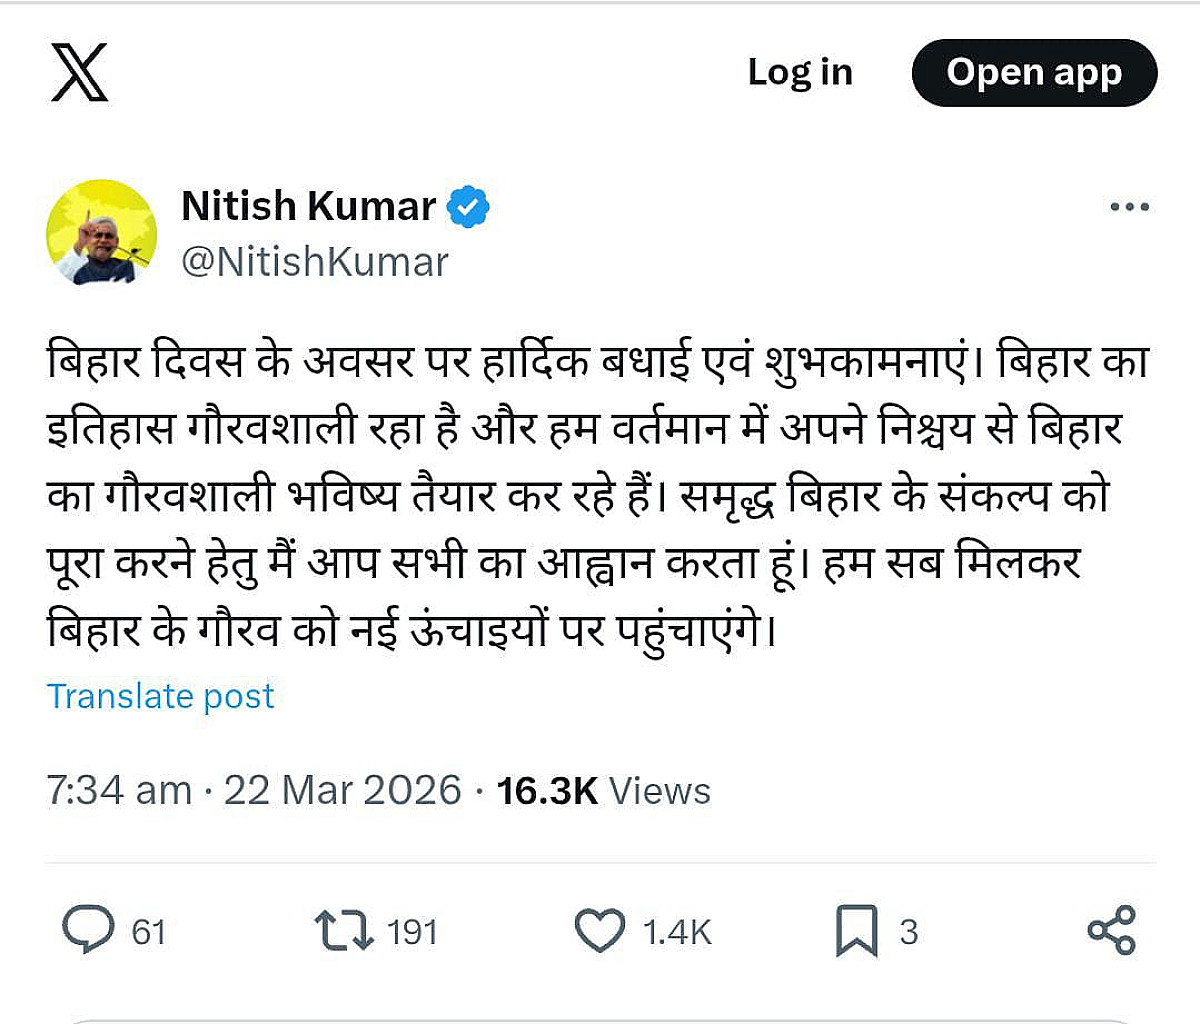1200x1024 pixels.
Task: Open replies with the comment bubble icon
Action: tap(88, 930)
